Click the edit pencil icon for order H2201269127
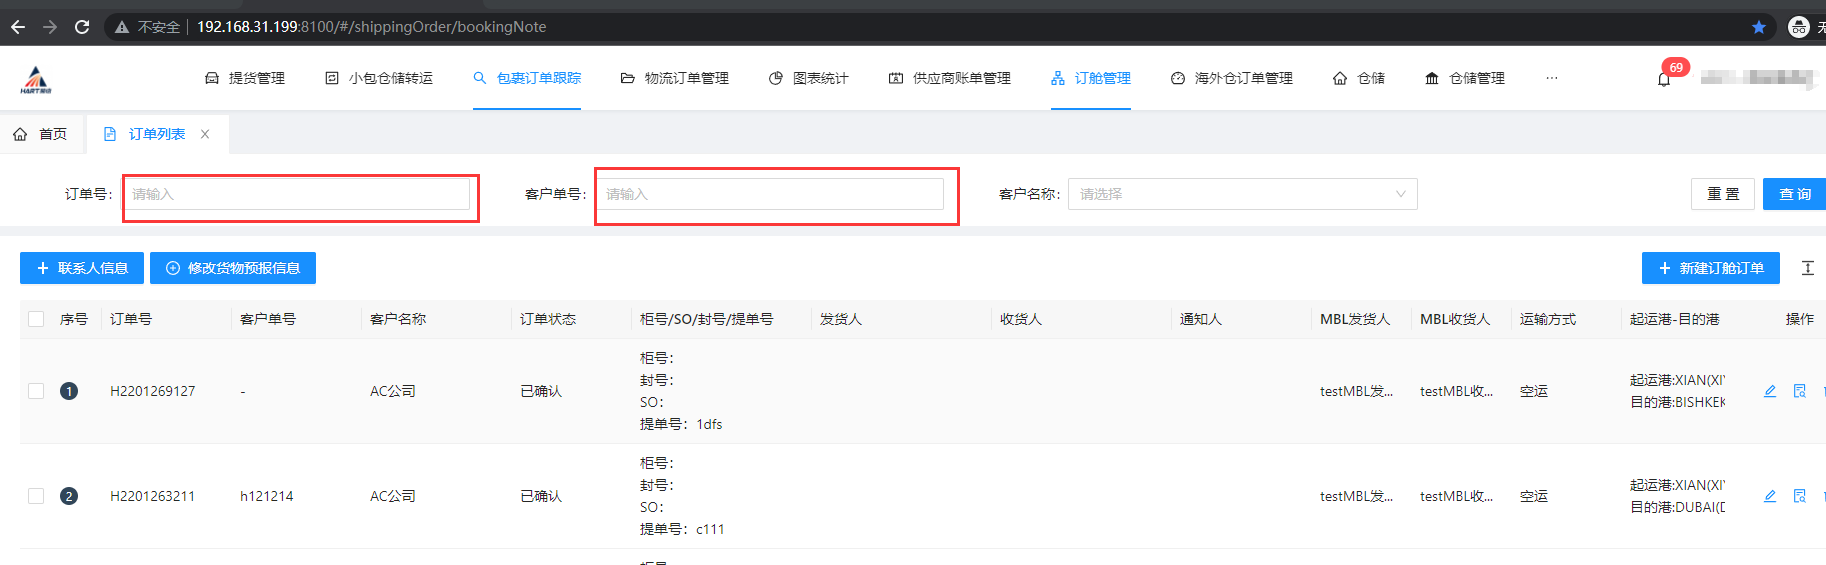Viewport: 1826px width, 565px height. click(x=1770, y=391)
